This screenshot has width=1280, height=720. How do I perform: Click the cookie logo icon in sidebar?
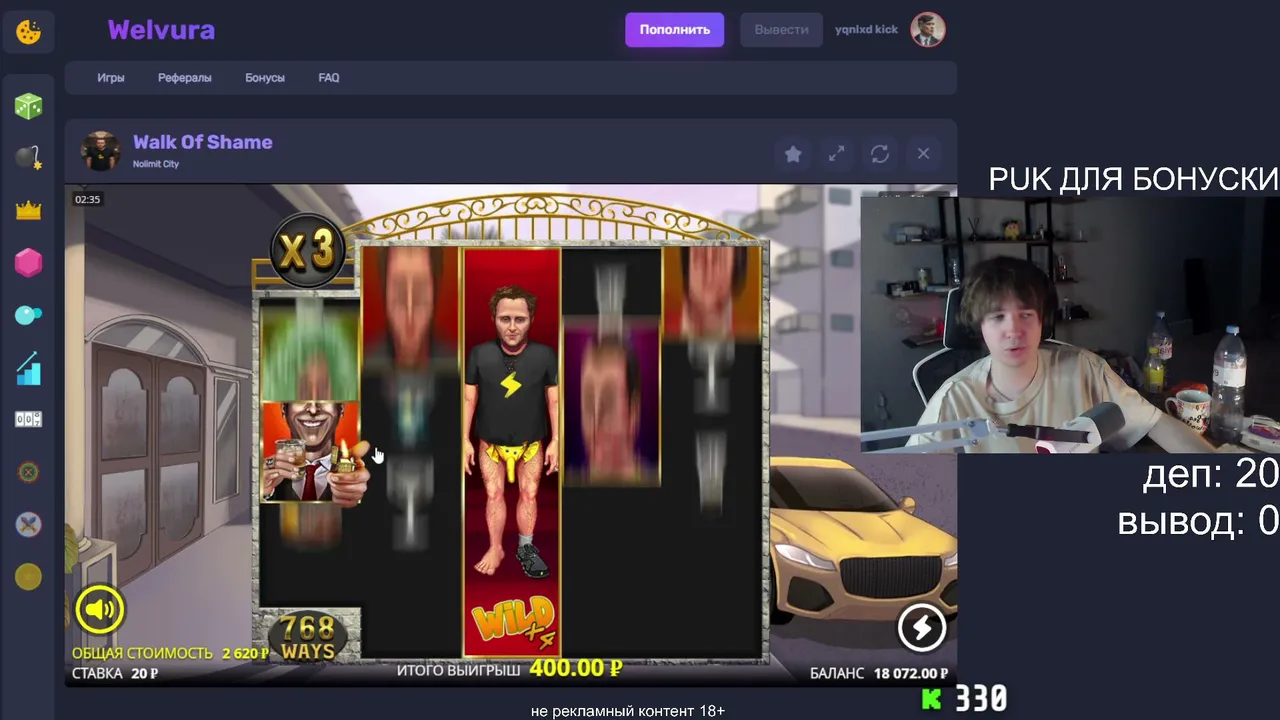pyautogui.click(x=28, y=32)
